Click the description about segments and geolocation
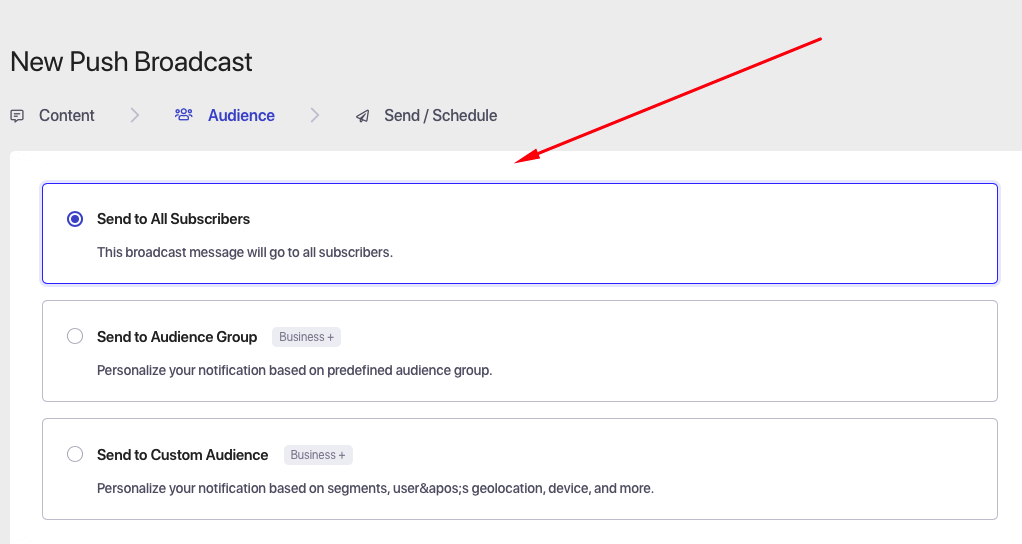Image resolution: width=1022 pixels, height=544 pixels. point(375,489)
